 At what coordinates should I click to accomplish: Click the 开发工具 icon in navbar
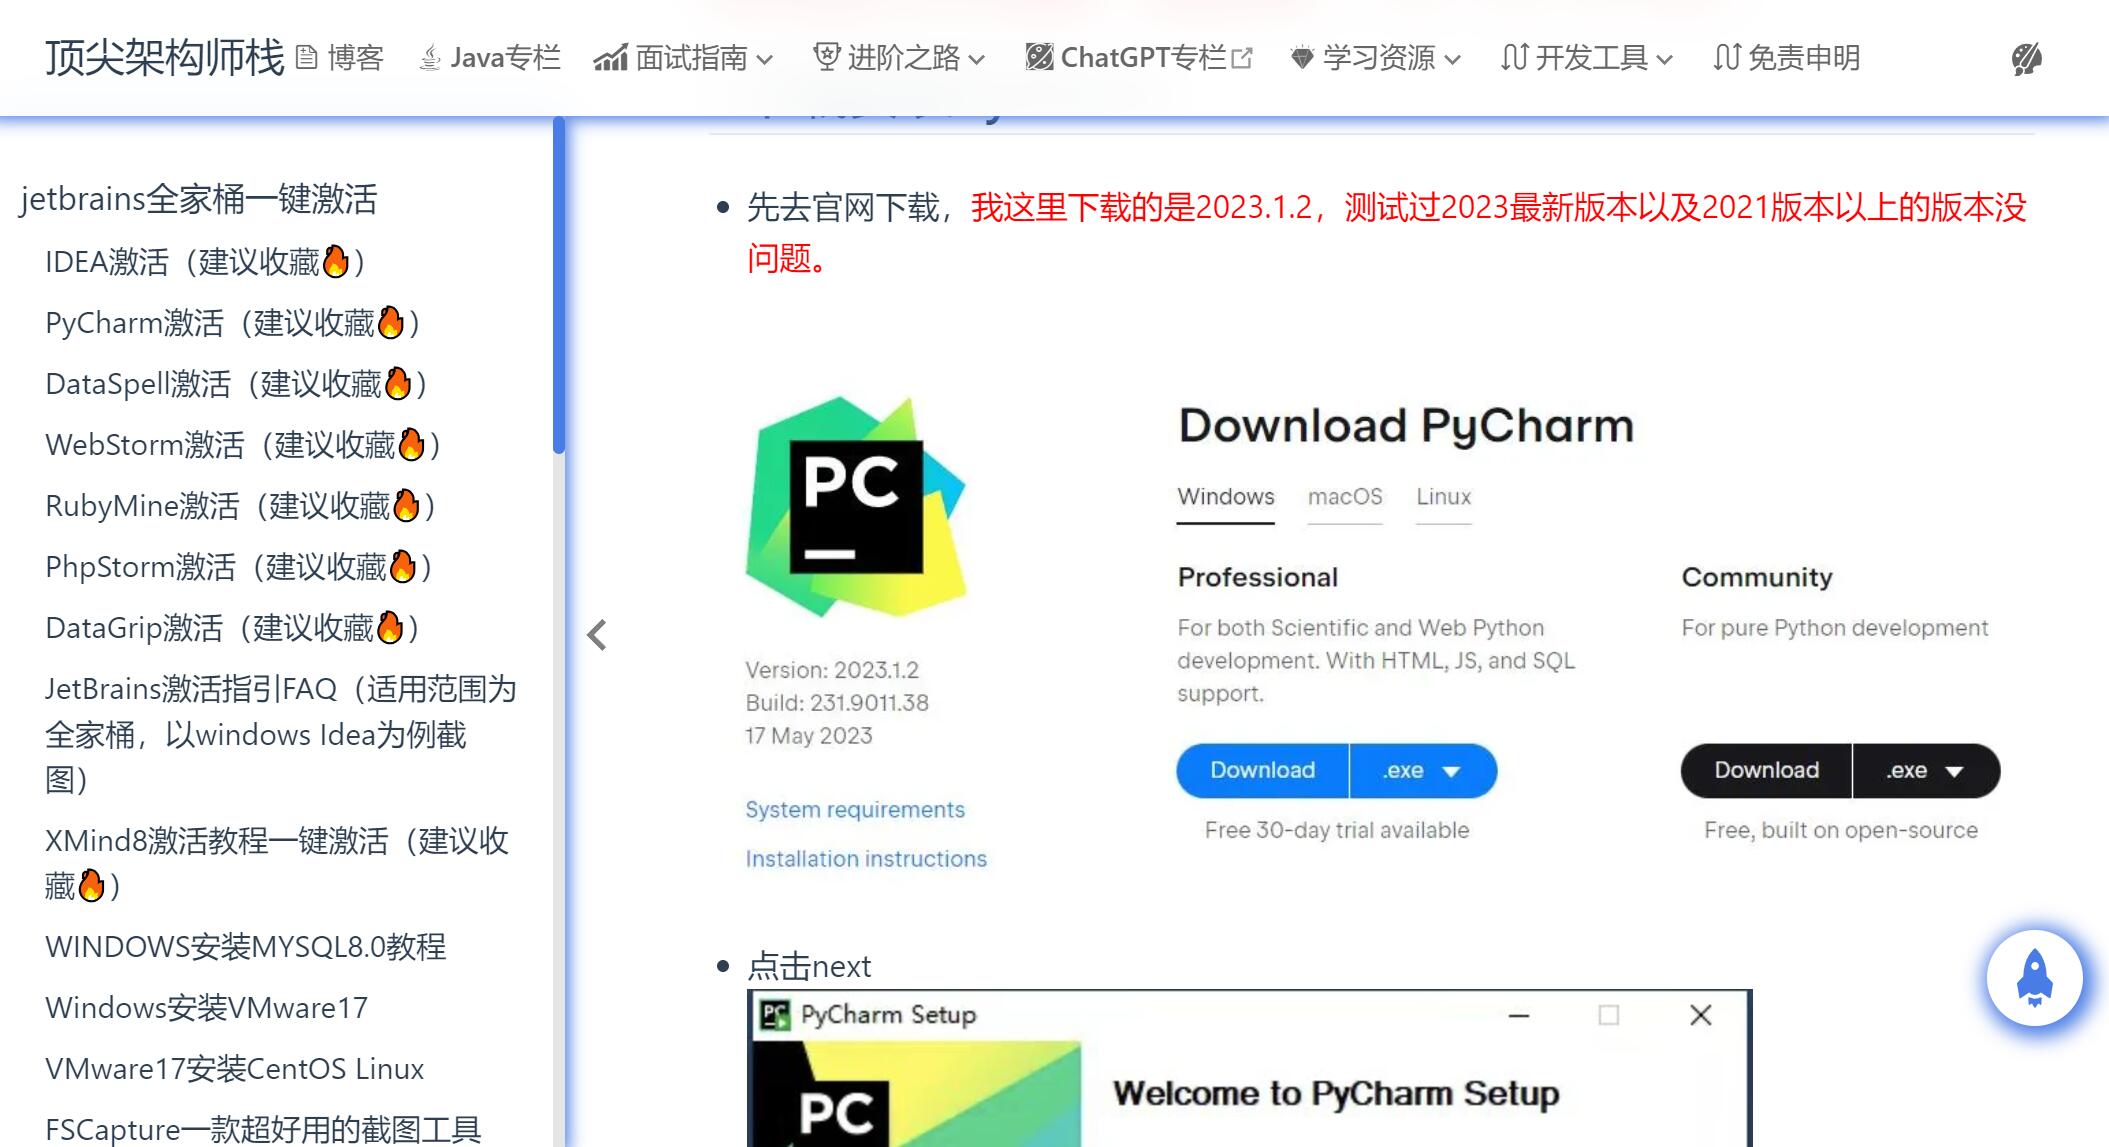point(1514,58)
